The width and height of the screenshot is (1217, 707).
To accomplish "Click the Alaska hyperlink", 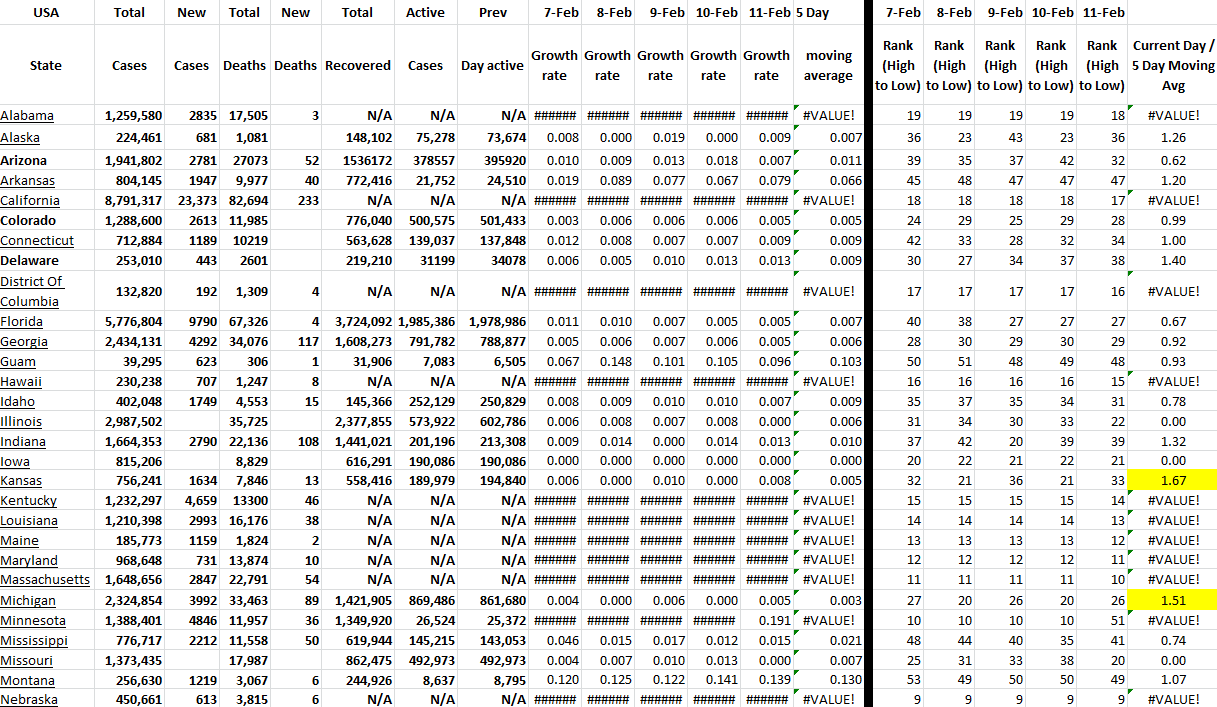I will (x=21, y=138).
